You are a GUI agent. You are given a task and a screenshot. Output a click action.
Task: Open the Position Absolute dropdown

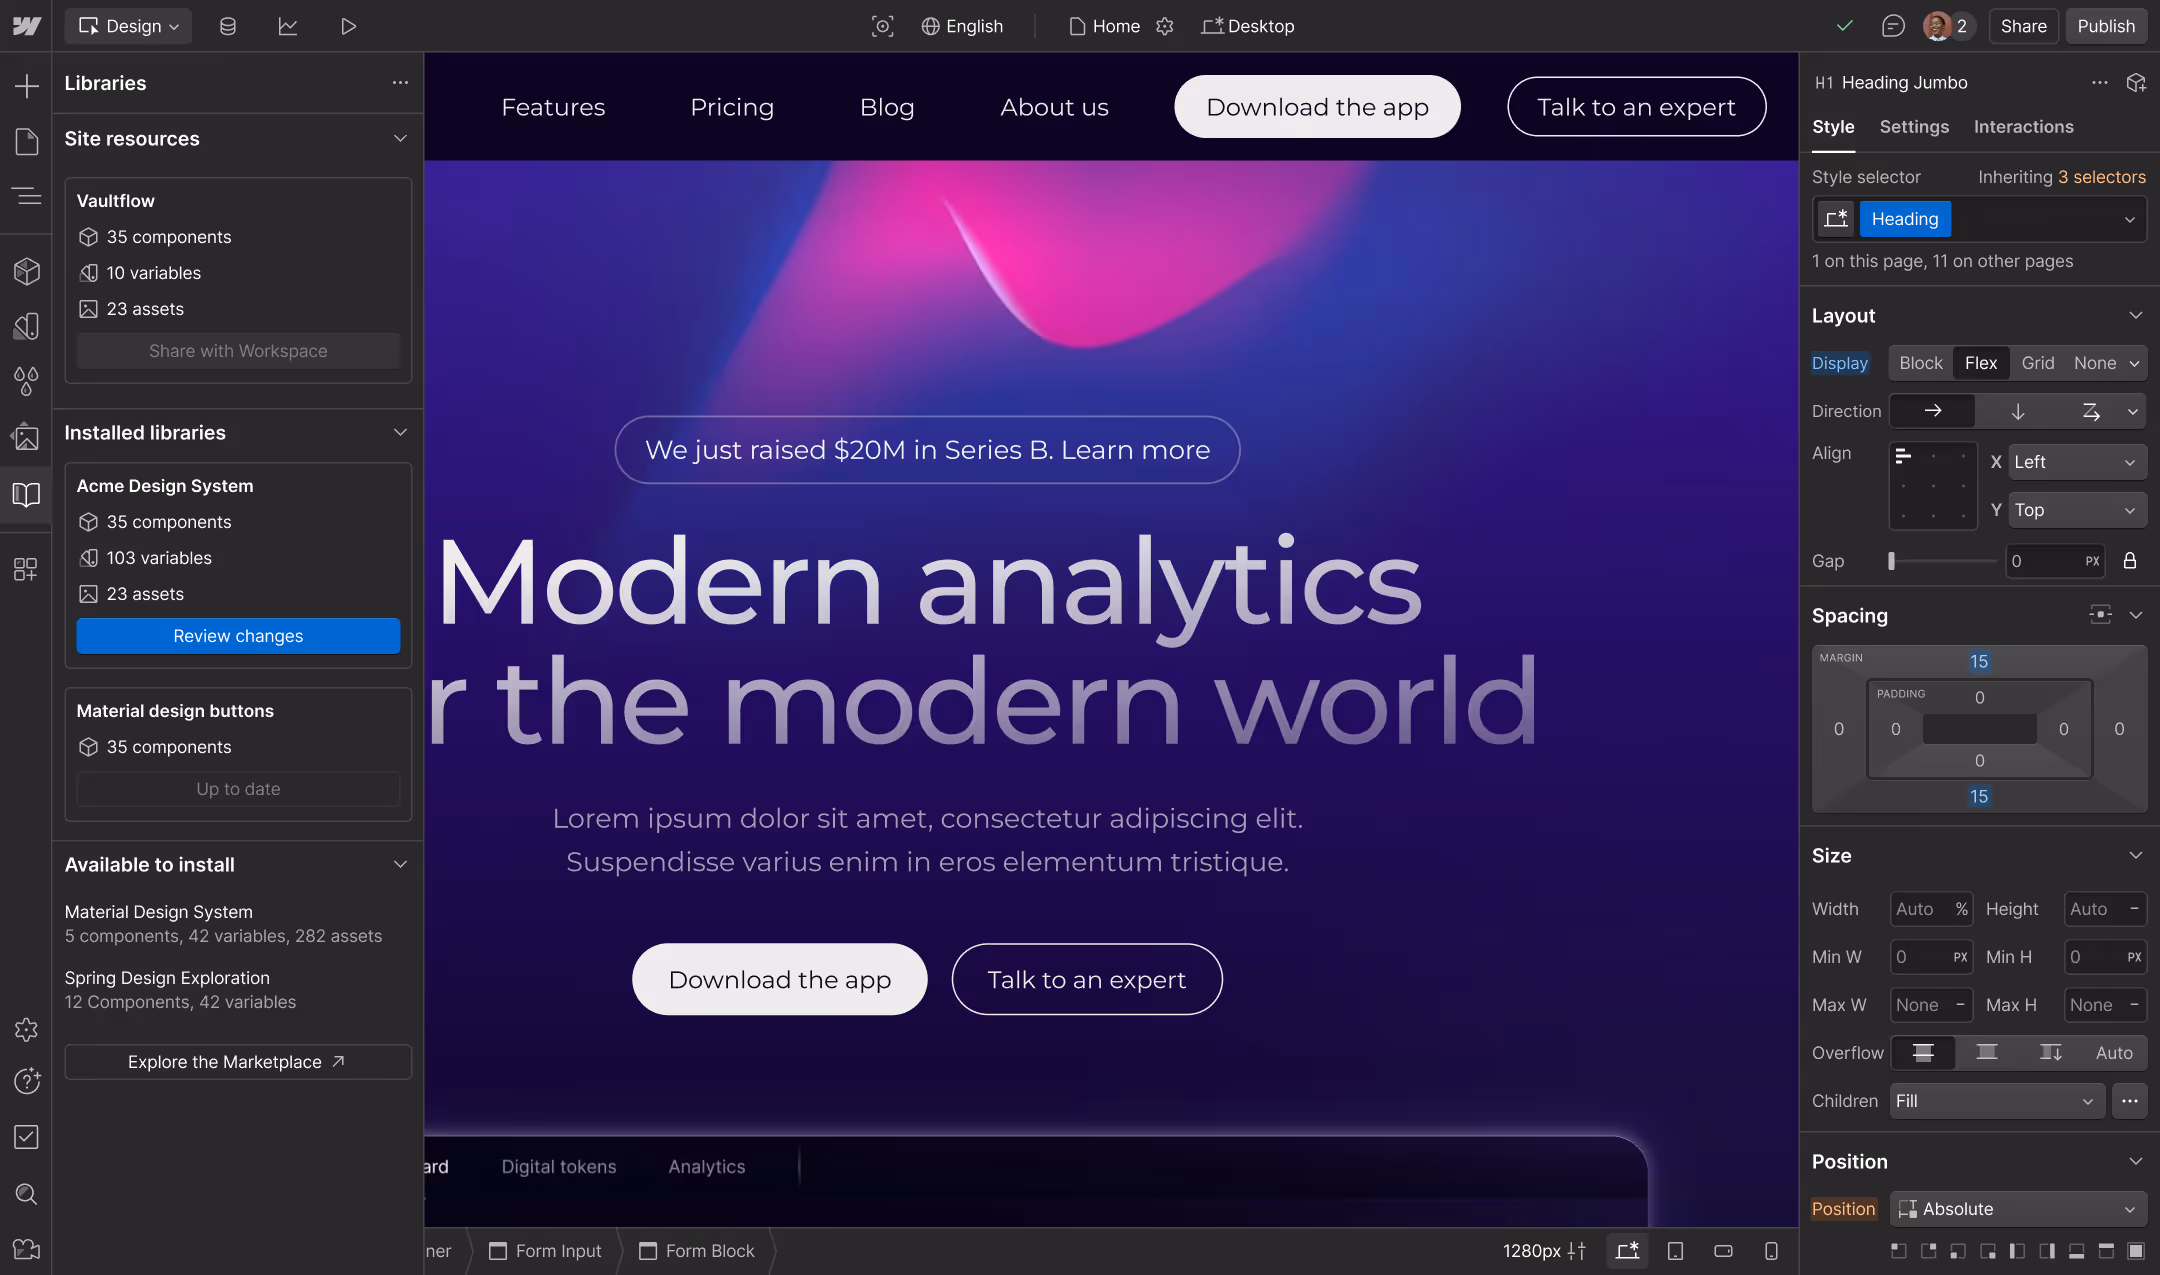2018,1209
